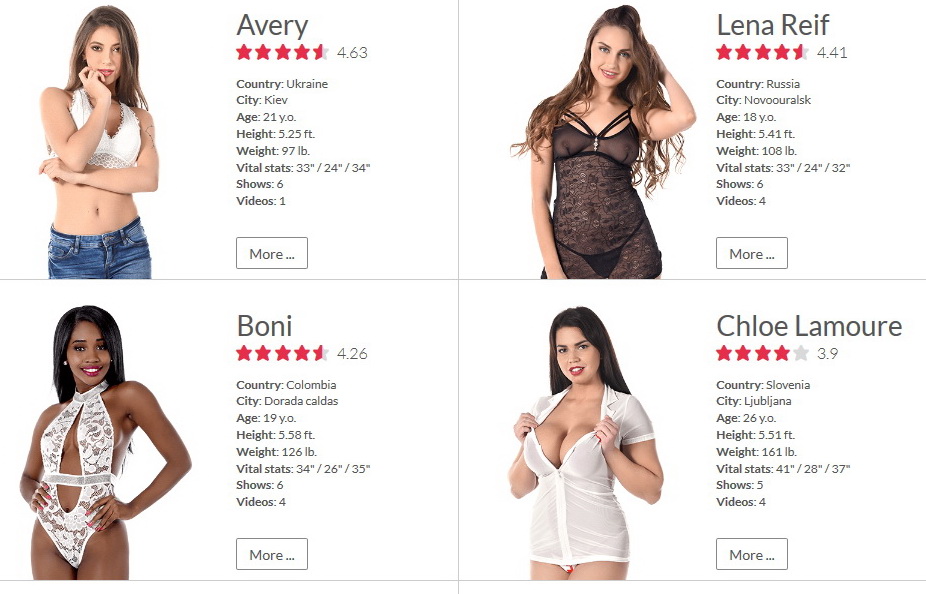Click the grey empty star for Chloe Lamoure
The height and width of the screenshot is (594, 926).
801,353
